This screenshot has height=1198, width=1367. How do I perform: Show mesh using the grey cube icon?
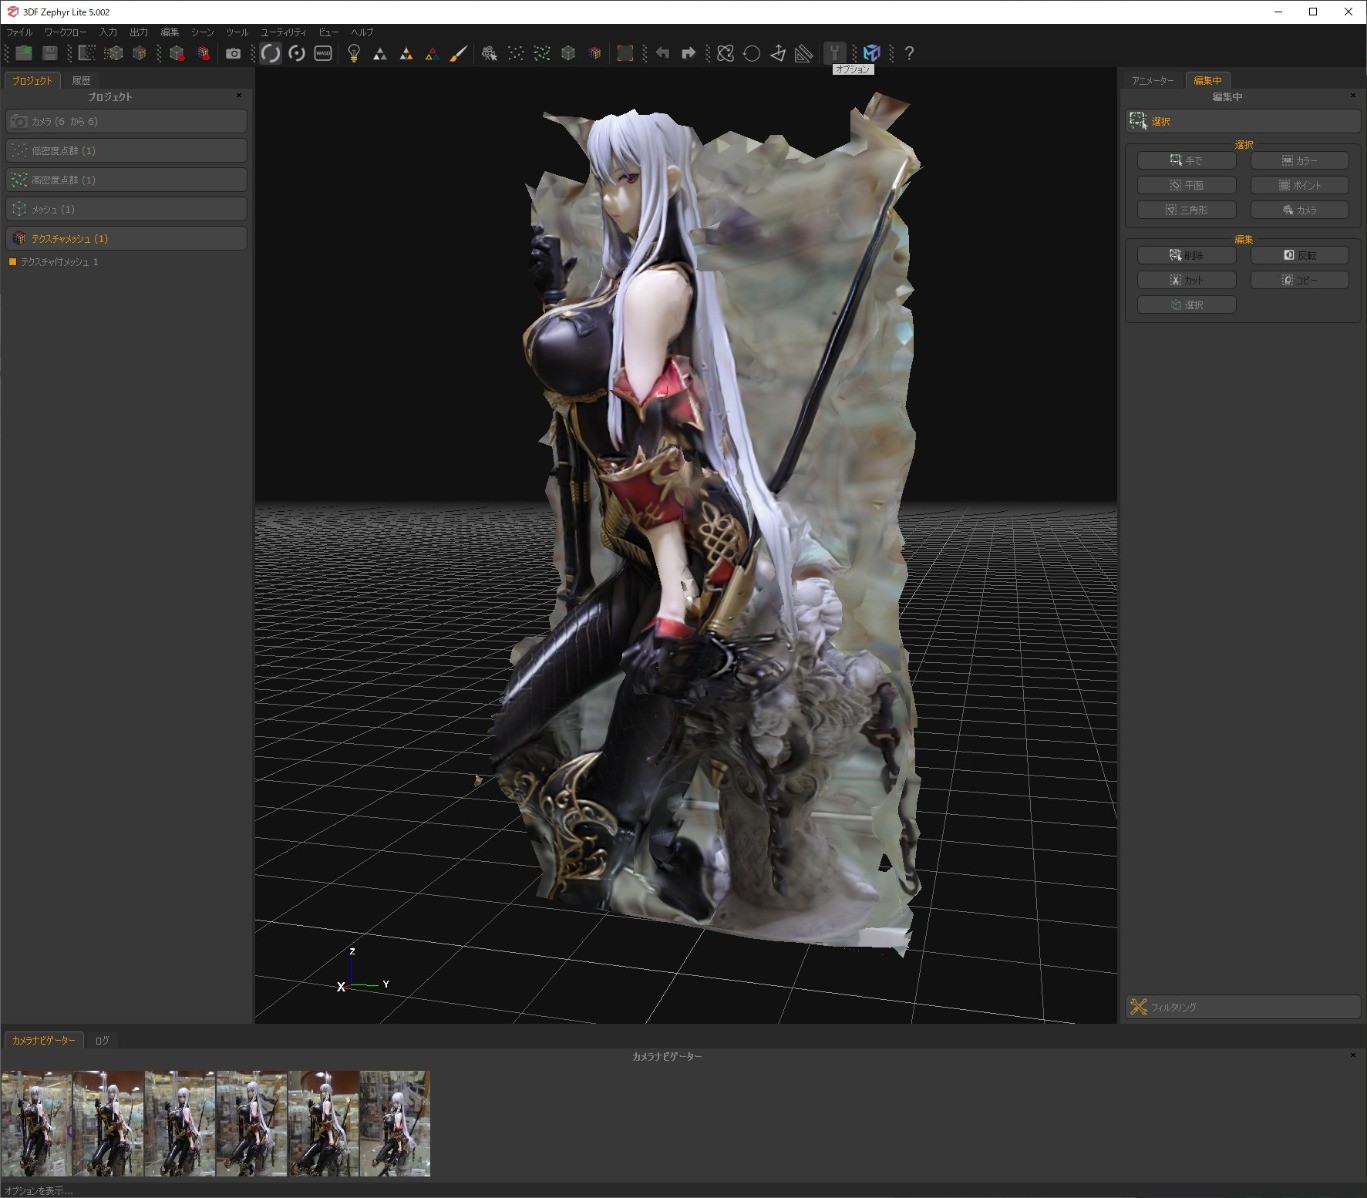point(568,53)
